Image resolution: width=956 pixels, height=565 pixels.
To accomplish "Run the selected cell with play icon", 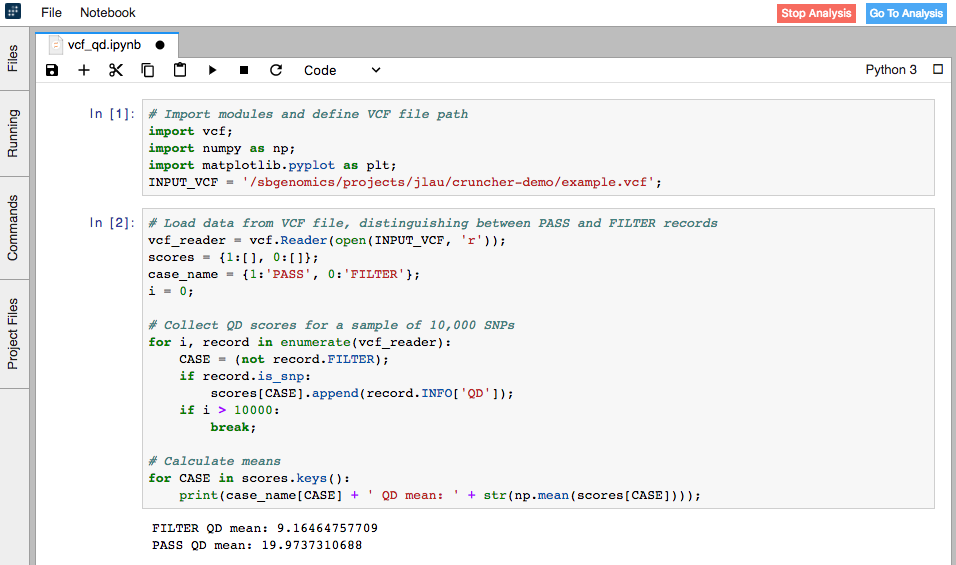I will click(212, 70).
